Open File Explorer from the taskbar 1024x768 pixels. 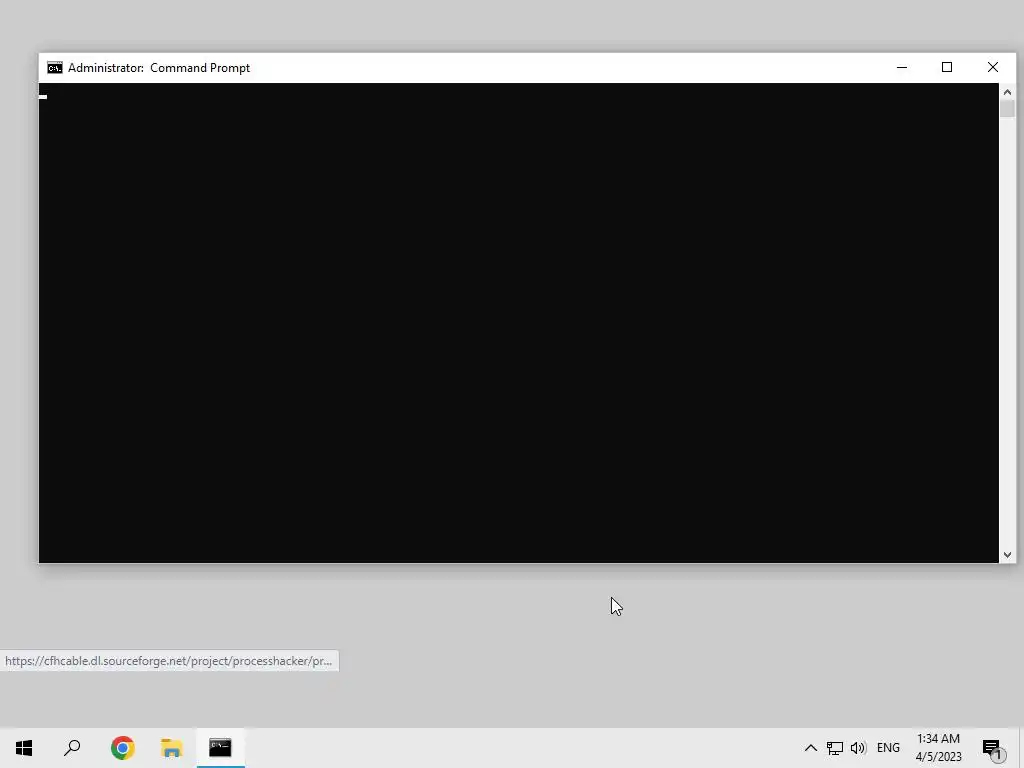click(171, 748)
